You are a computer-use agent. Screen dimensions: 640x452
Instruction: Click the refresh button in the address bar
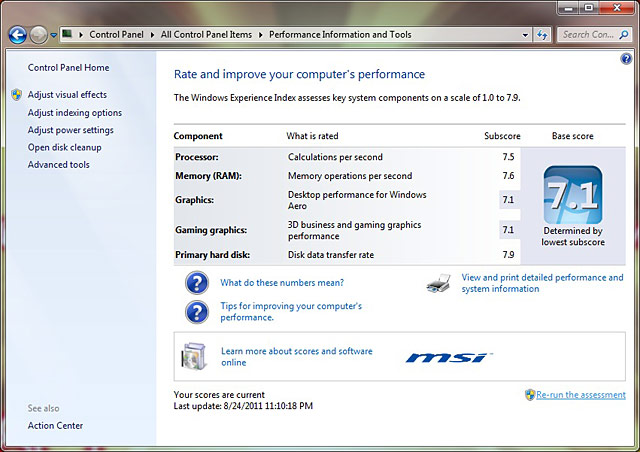click(542, 34)
